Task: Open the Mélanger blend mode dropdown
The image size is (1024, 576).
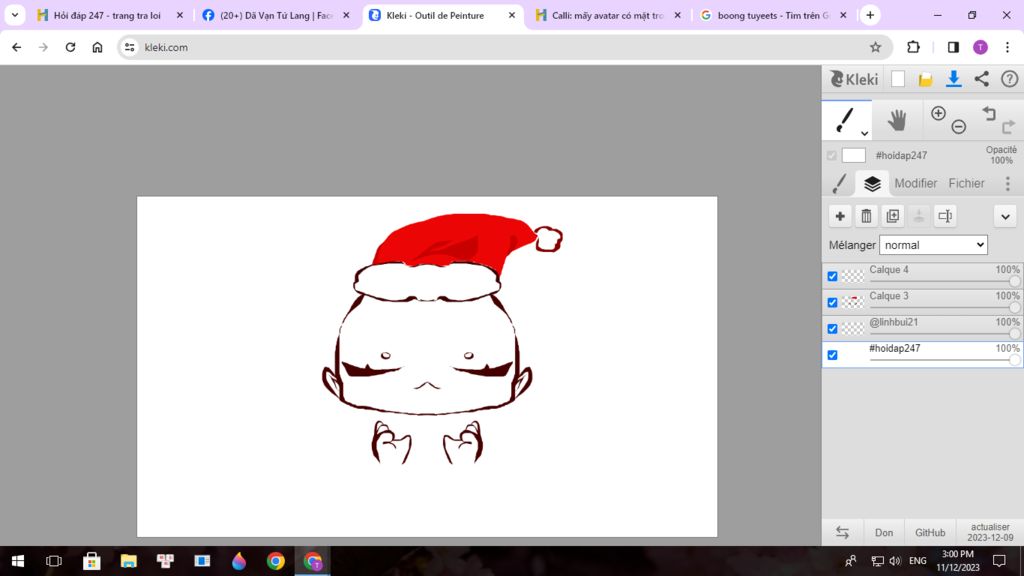Action: click(x=933, y=245)
